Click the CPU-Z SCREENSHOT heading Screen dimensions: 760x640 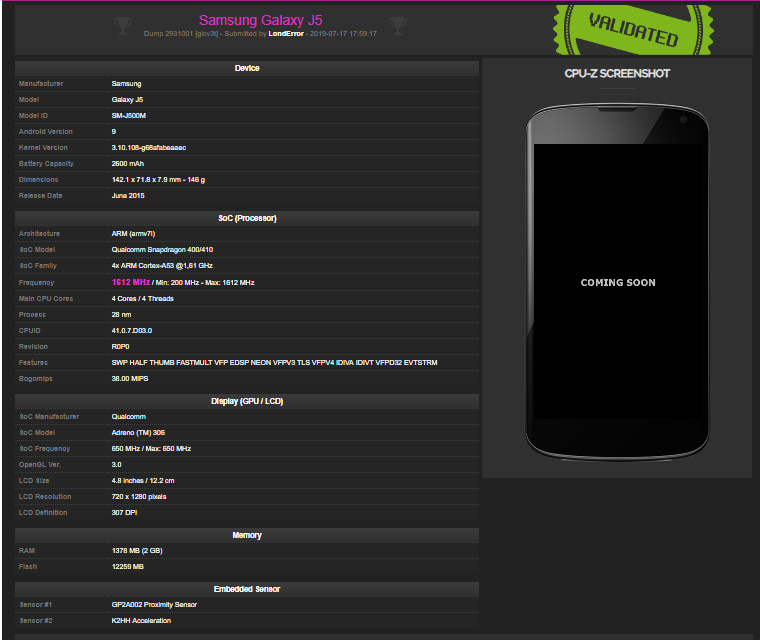coord(617,74)
